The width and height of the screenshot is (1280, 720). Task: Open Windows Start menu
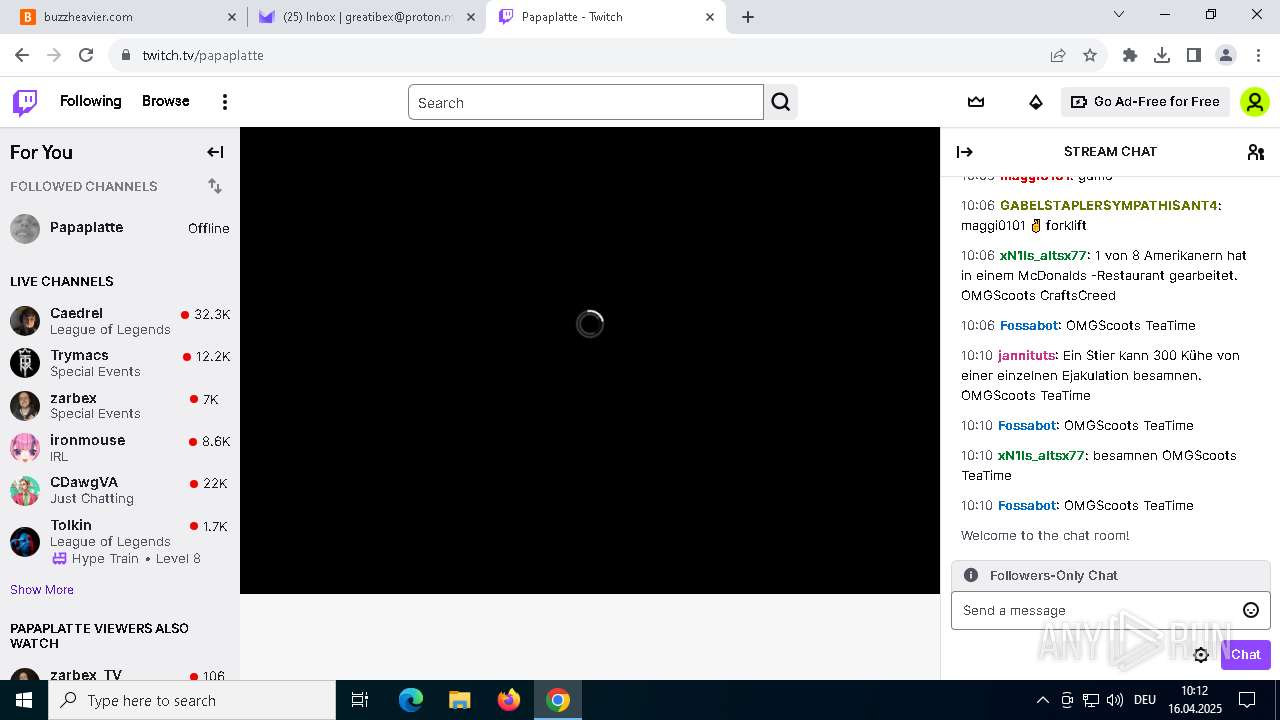click(24, 700)
